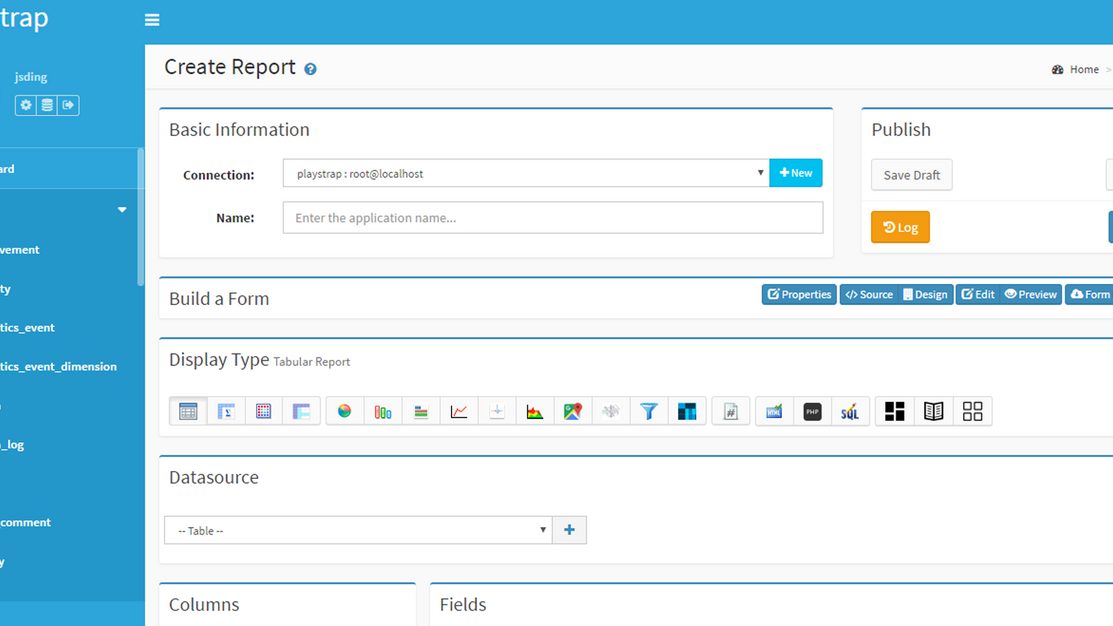
Task: Switch to Edit mode
Action: click(x=977, y=295)
